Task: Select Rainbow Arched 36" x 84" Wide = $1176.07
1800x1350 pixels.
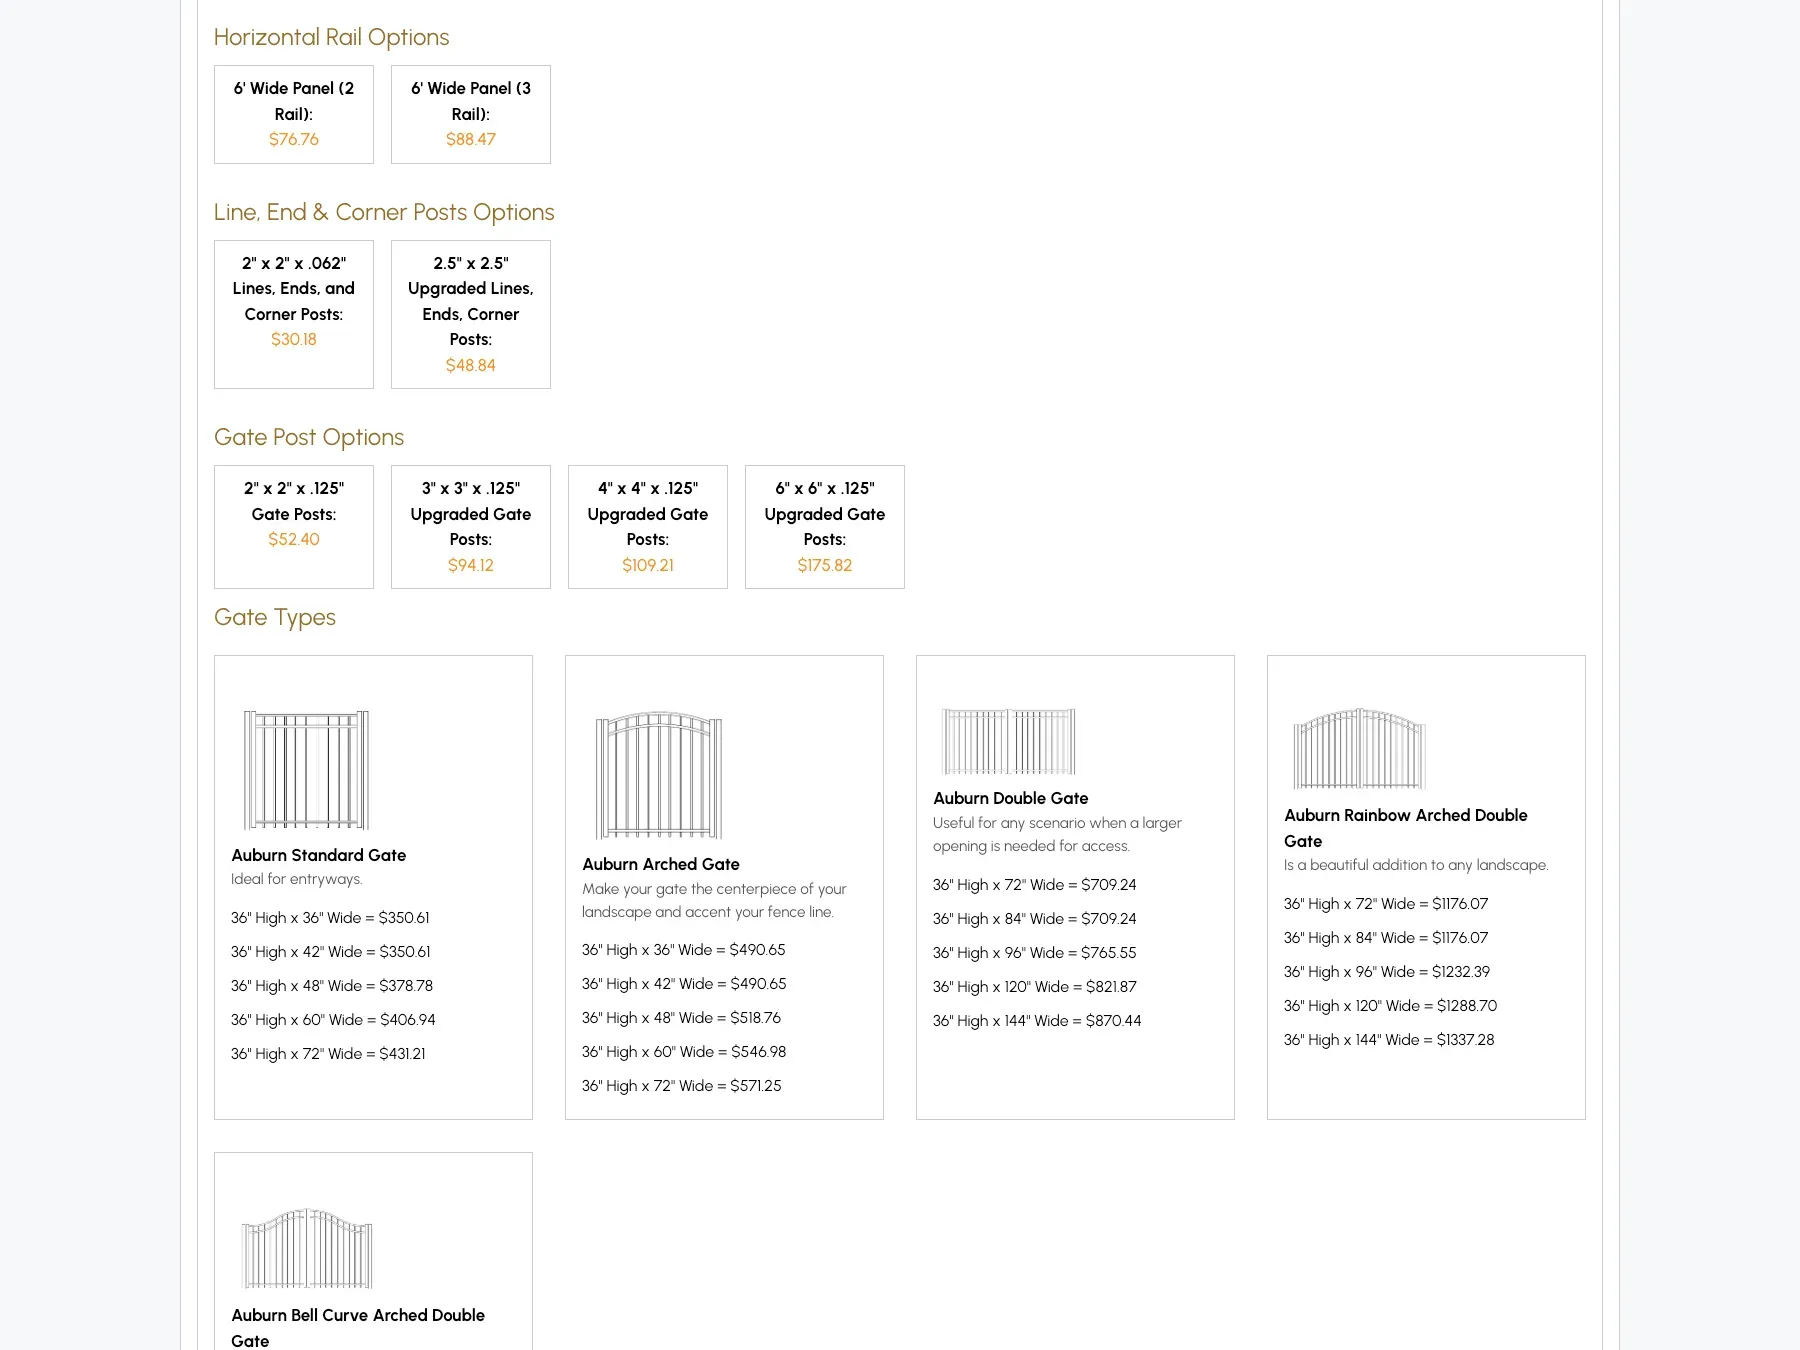Action: click(x=1386, y=938)
